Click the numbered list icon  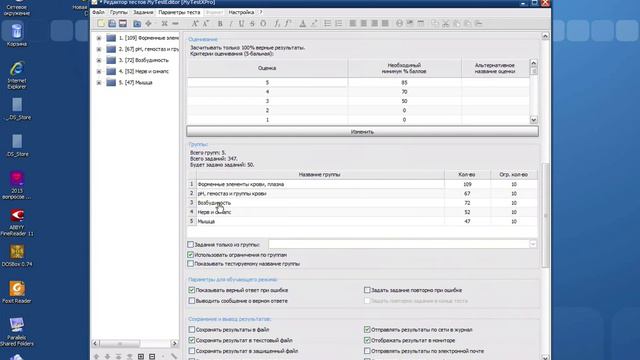click(338, 24)
